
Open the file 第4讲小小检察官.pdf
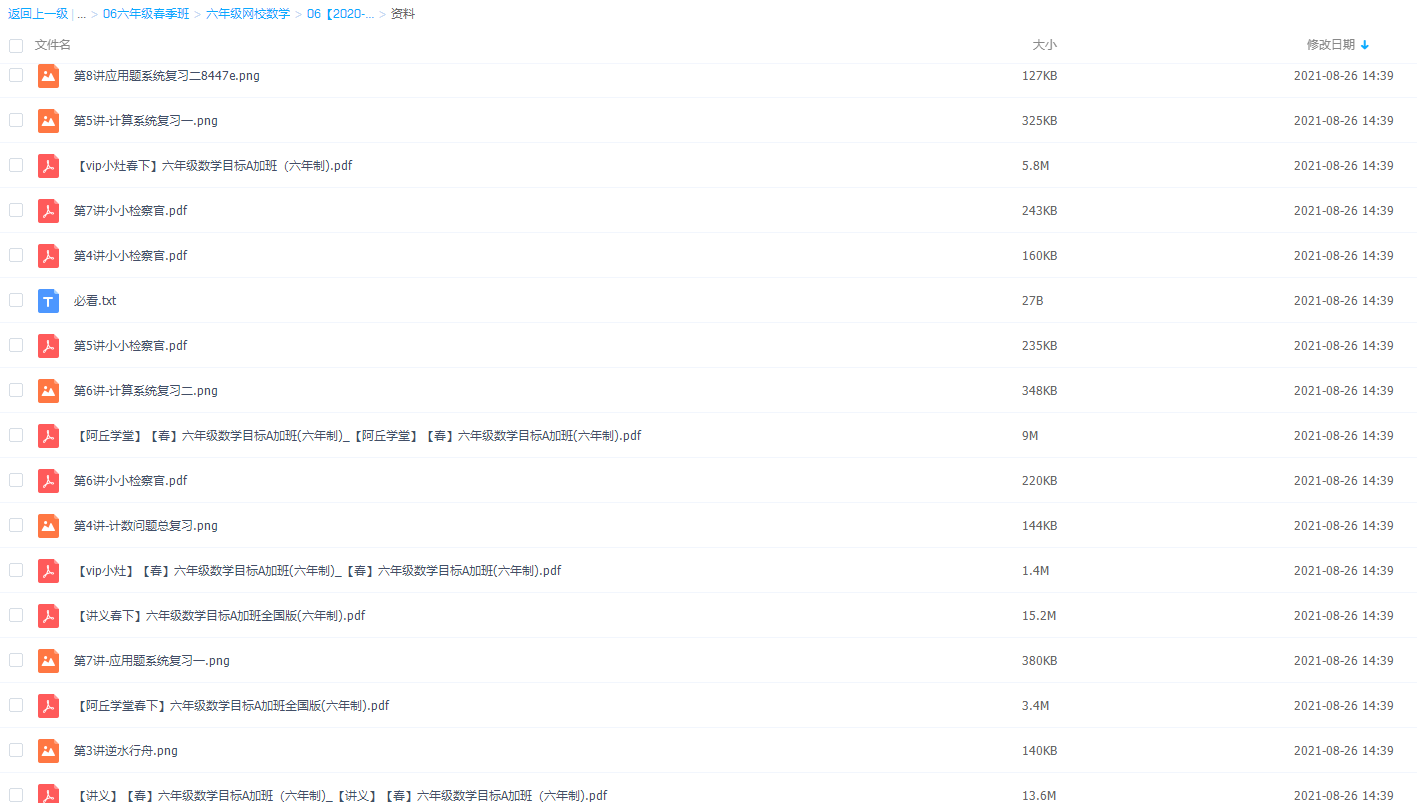pyautogui.click(x=130, y=256)
